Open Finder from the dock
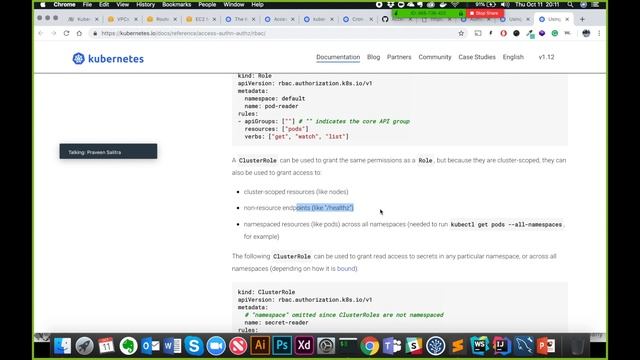The width and height of the screenshot is (640, 360). 62,346
